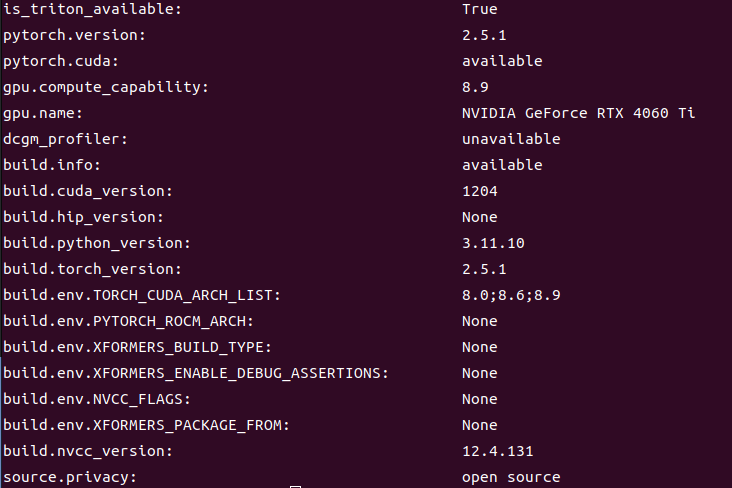732x488 pixels.
Task: Click the build.hip_version label
Action: [83, 218]
